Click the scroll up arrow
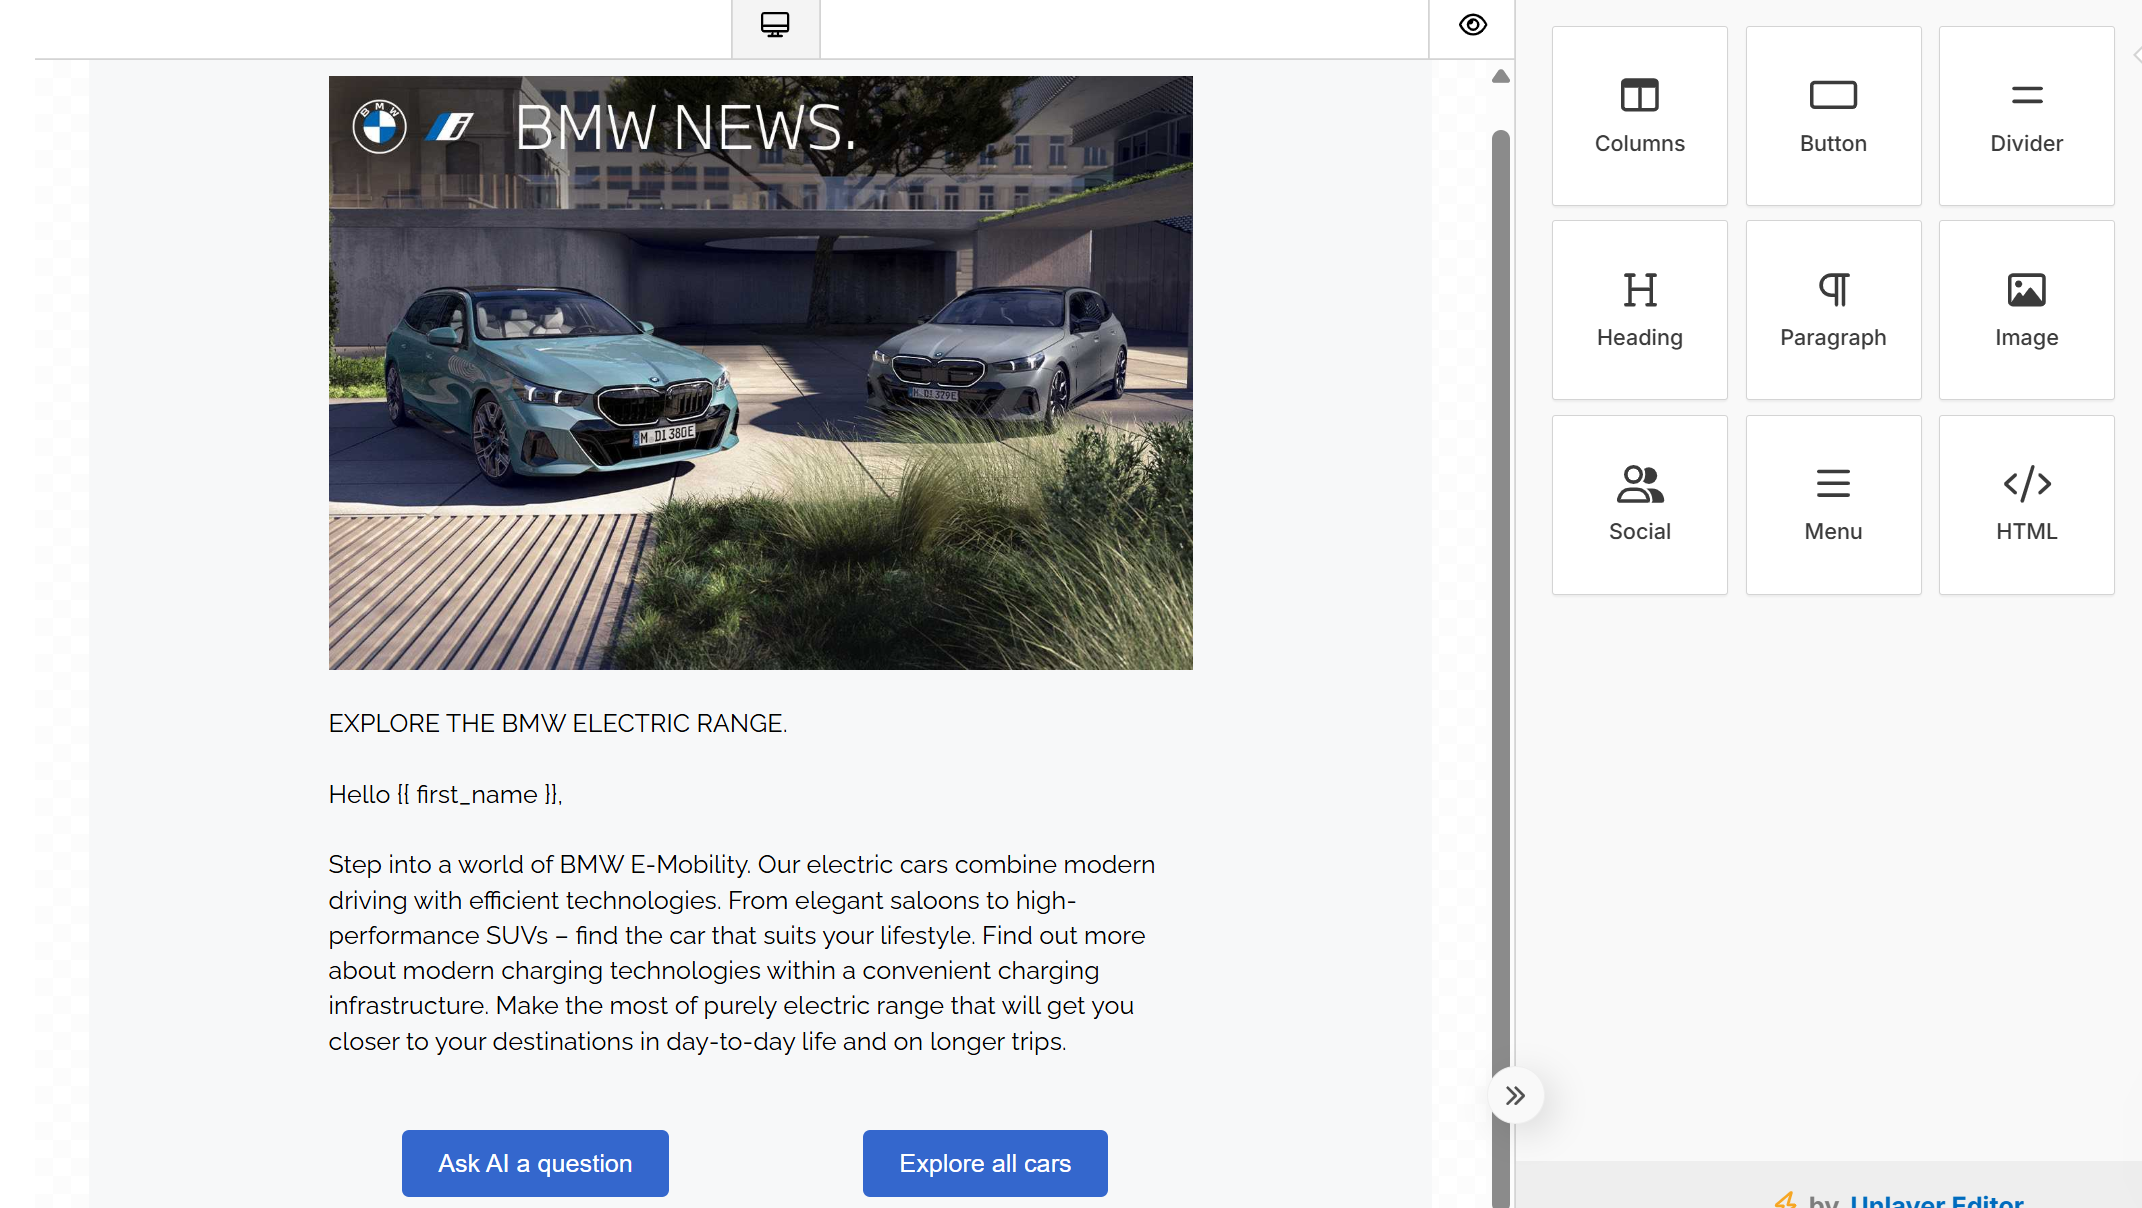Viewport: 2142px width, 1208px height. [1500, 77]
